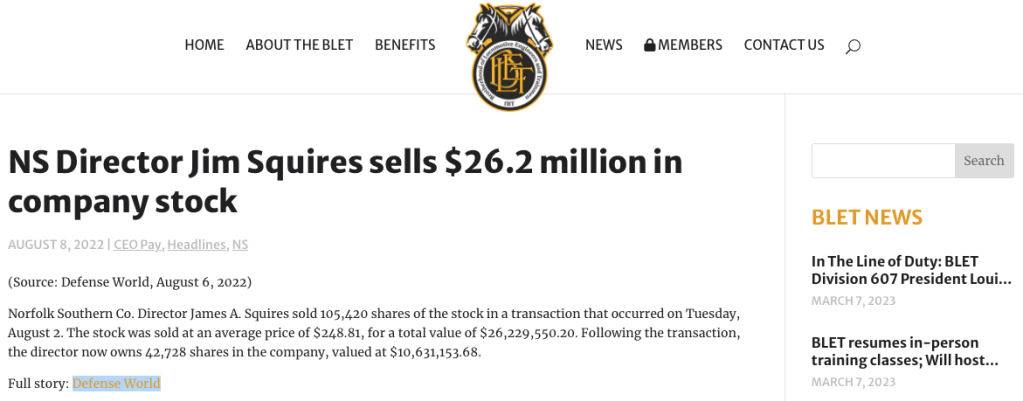The image size is (1023, 401).
Task: Open the Home menu item
Action: click(204, 45)
